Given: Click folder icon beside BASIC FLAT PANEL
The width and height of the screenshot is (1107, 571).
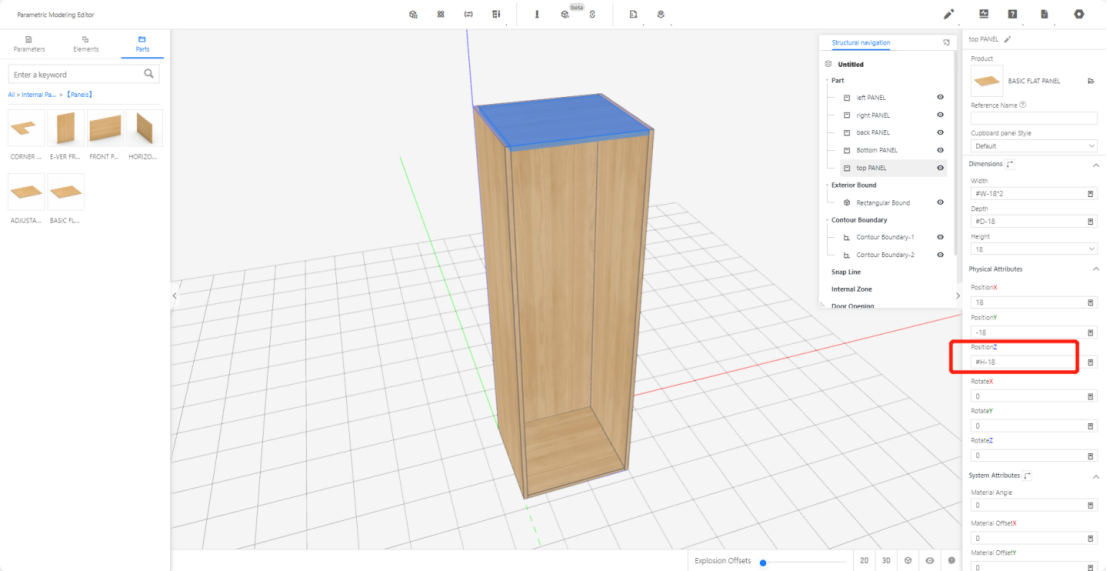Looking at the screenshot, I should pos(1091,80).
